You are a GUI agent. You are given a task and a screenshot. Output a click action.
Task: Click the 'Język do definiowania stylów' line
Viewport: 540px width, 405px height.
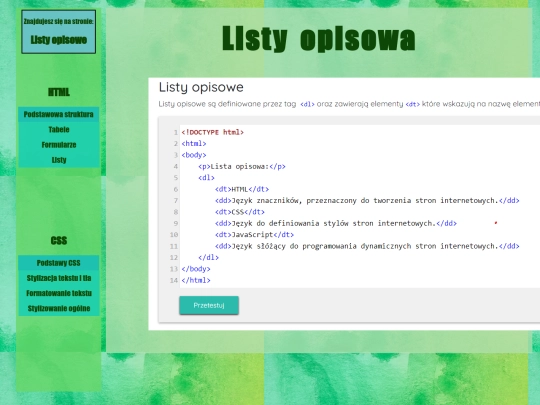[x=336, y=224]
